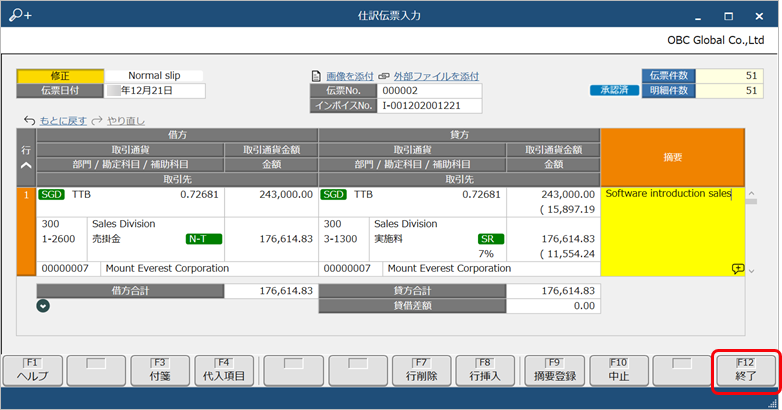Click the external file attachment clip icon
The width and height of the screenshot is (782, 410).
[x=384, y=76]
